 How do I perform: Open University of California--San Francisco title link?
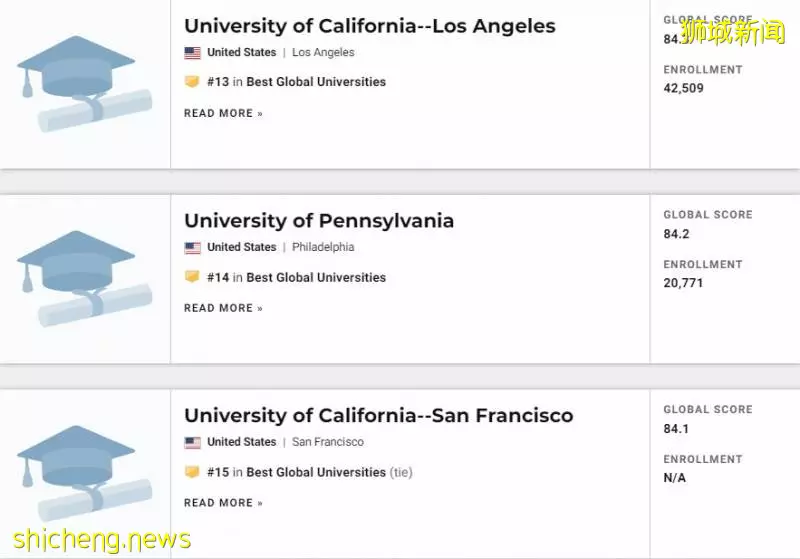[379, 416]
